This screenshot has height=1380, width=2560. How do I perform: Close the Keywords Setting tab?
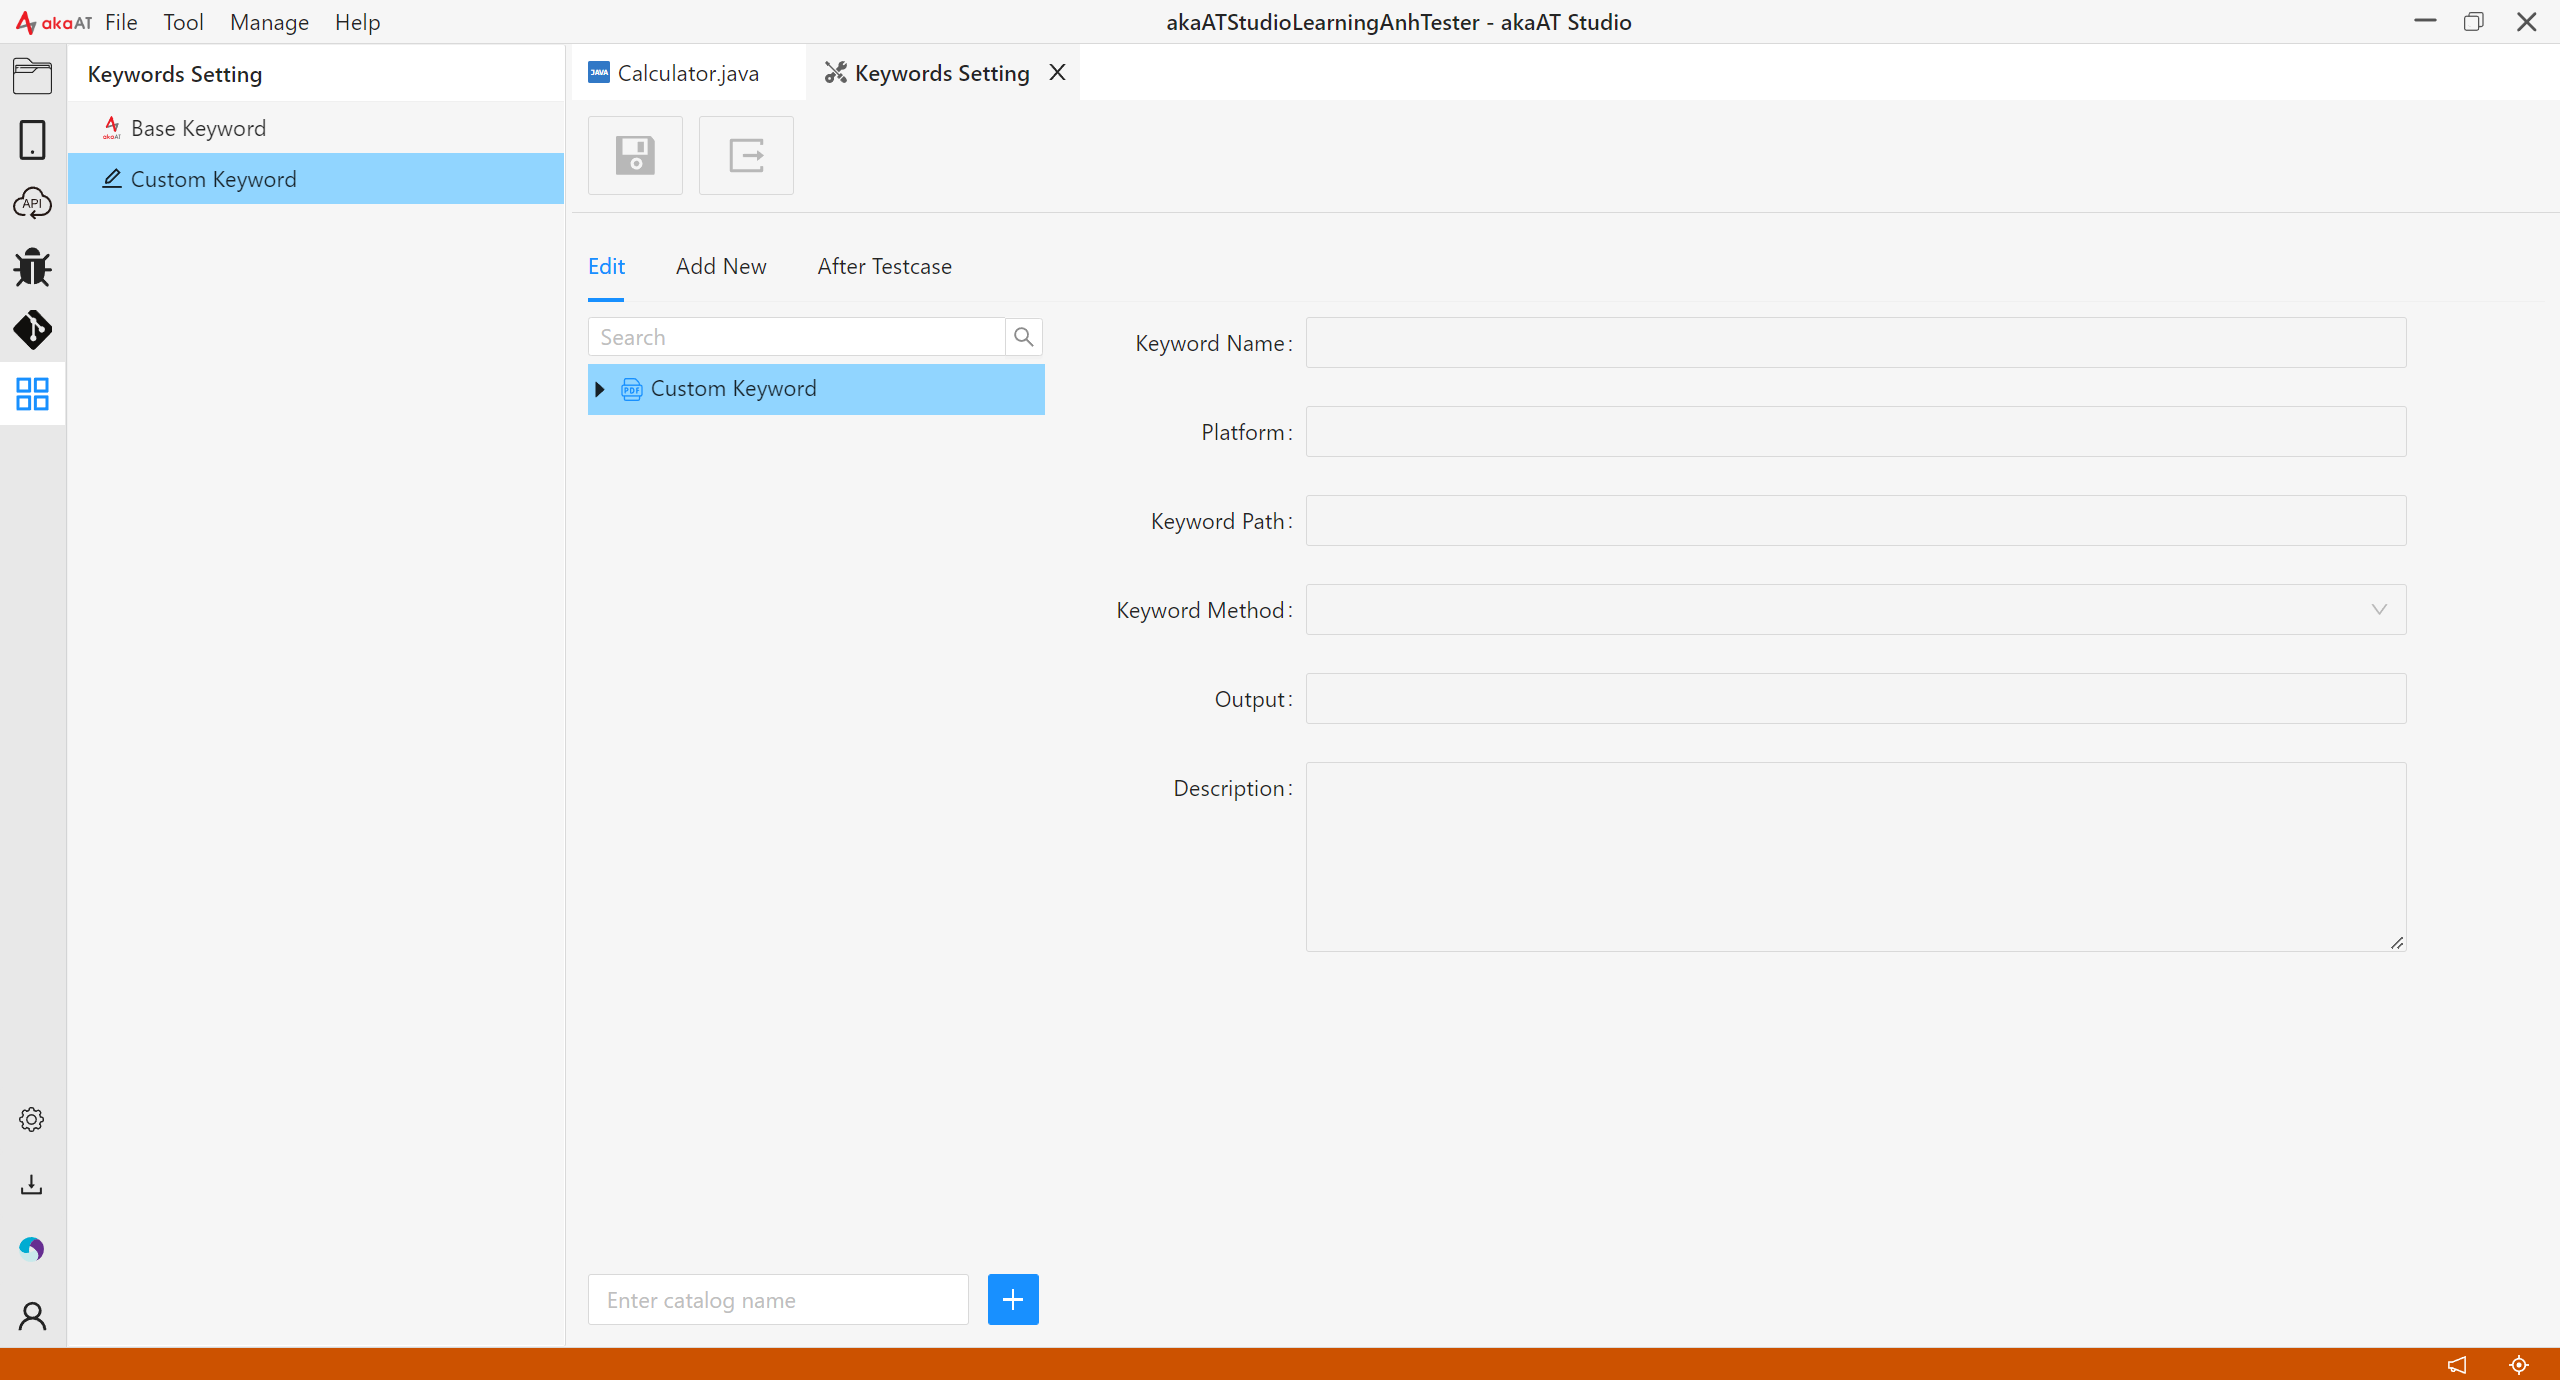1057,72
